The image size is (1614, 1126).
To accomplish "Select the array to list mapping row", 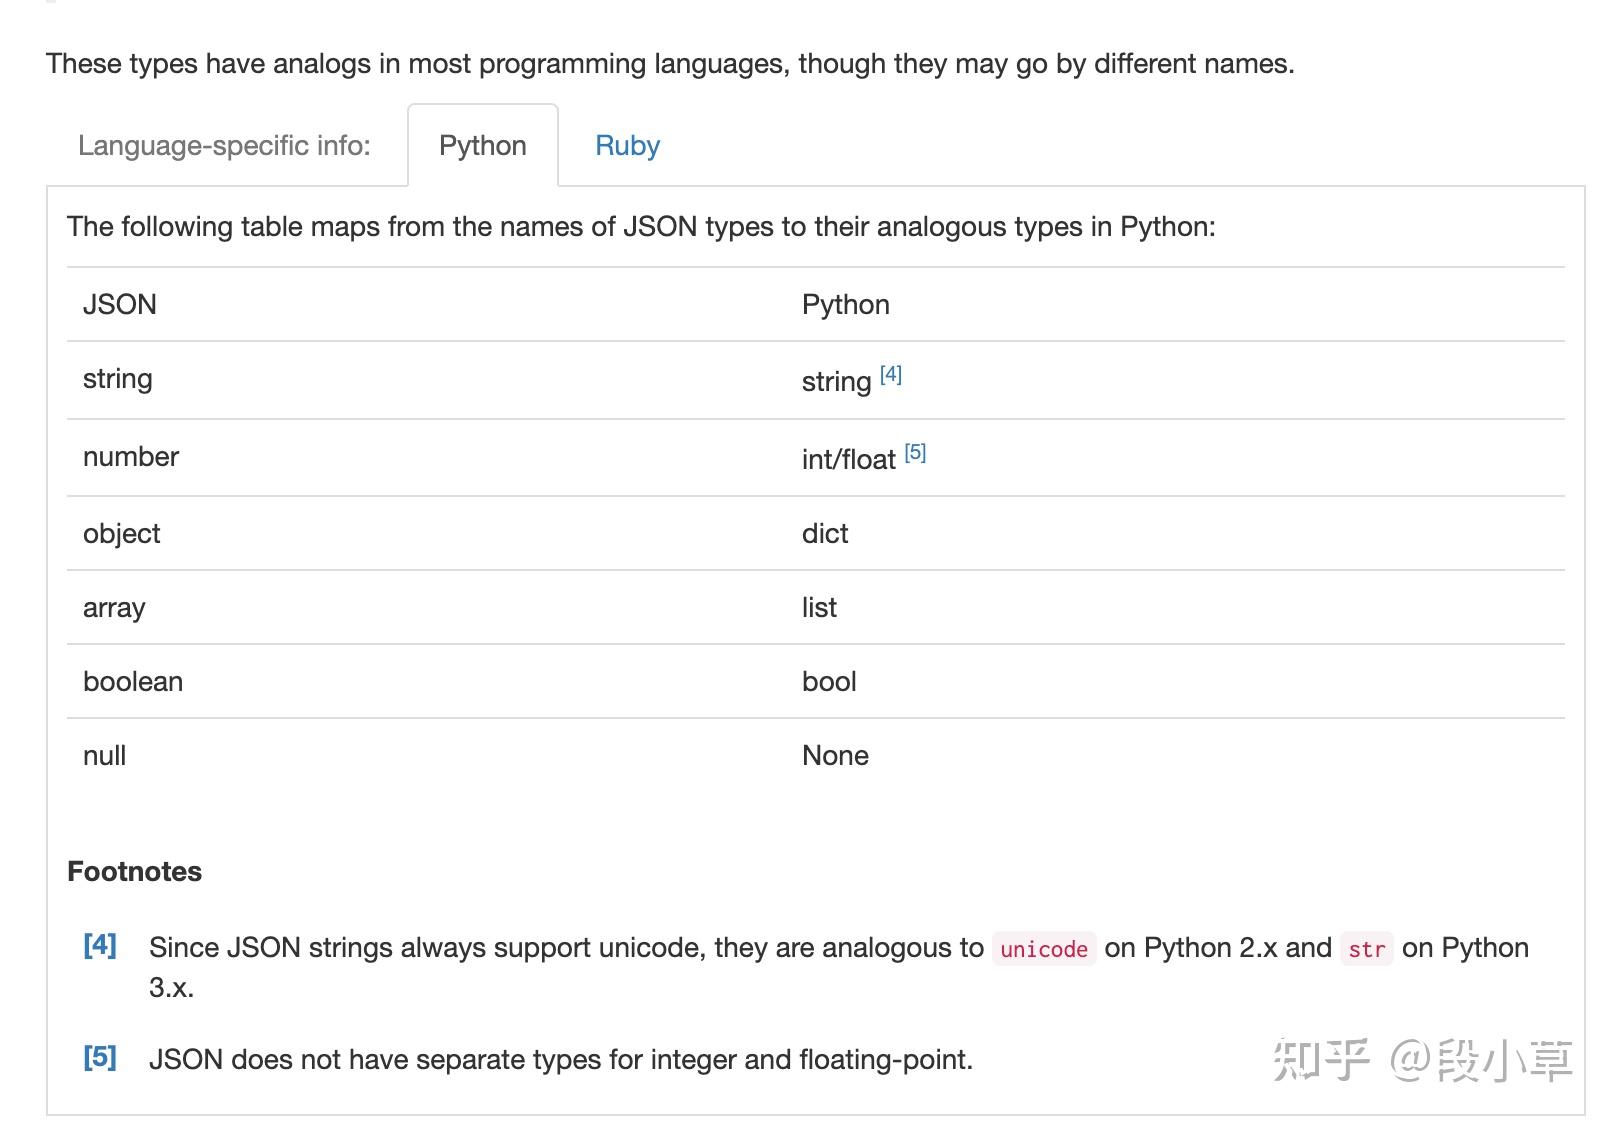I will [114, 607].
